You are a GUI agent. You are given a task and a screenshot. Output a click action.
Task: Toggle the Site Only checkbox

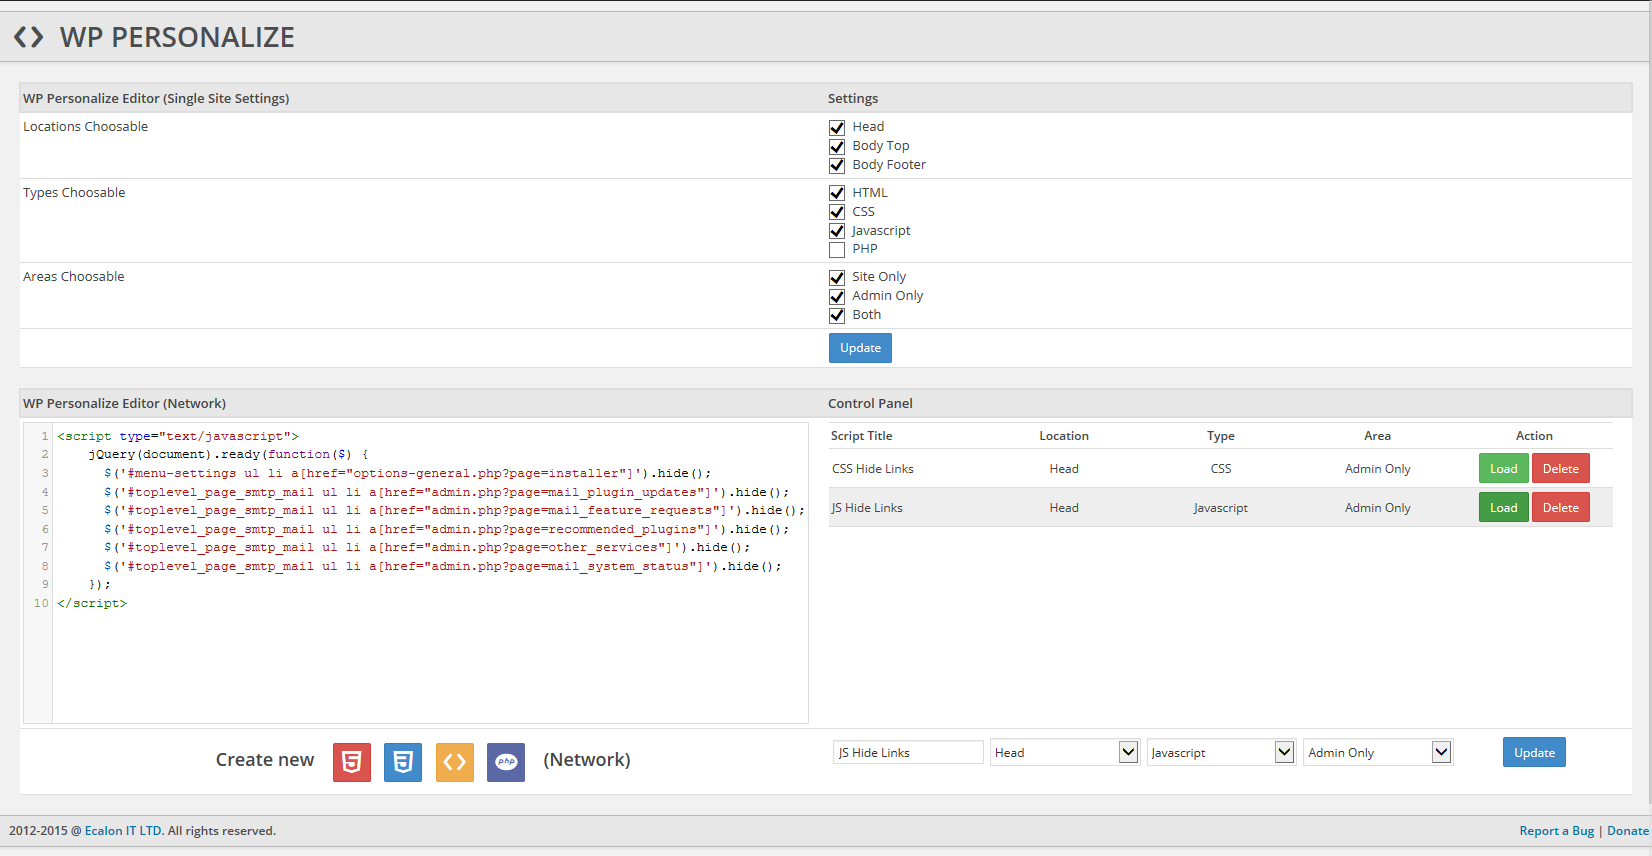pos(837,277)
